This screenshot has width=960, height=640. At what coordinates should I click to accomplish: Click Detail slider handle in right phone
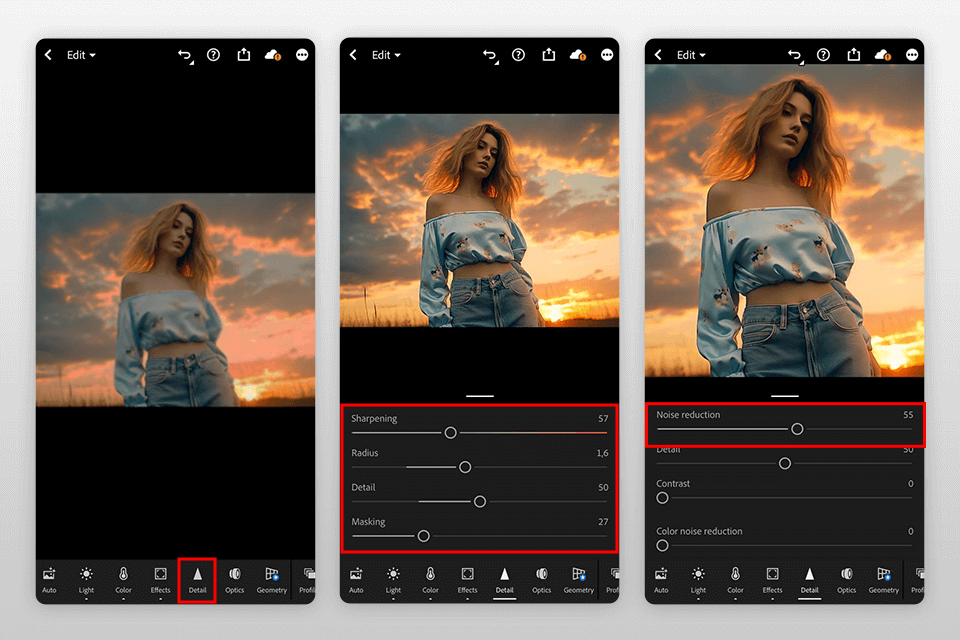(x=785, y=464)
